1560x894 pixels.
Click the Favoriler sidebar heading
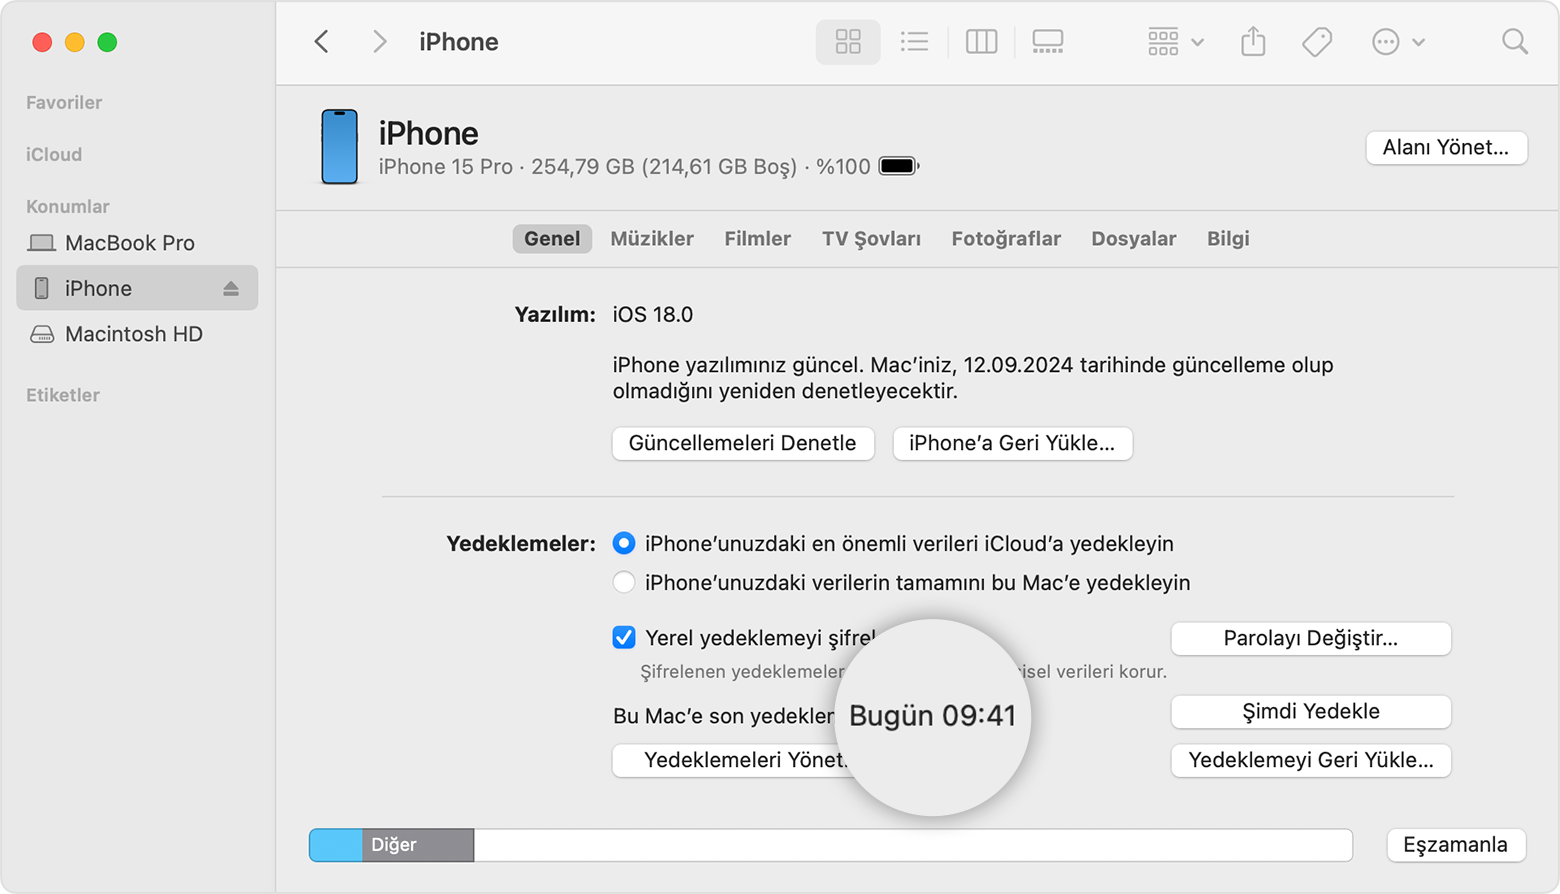tap(64, 102)
